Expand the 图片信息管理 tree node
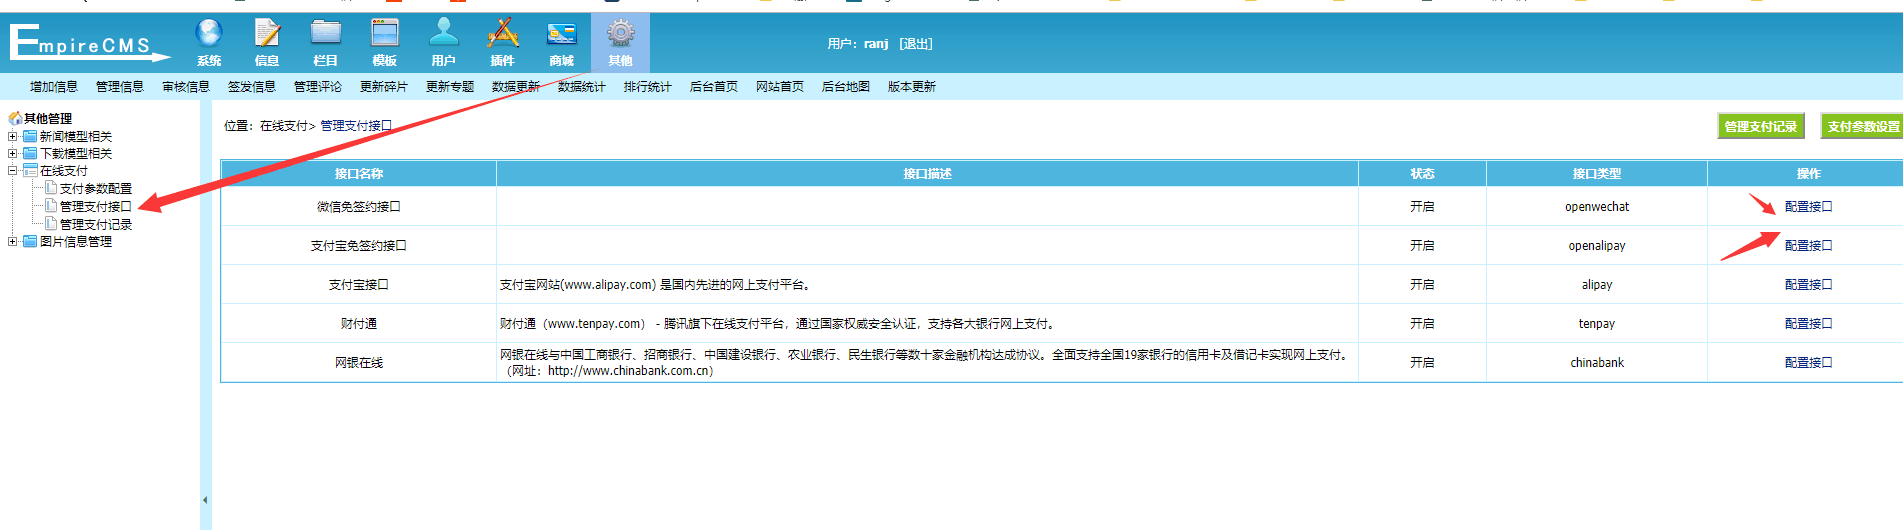The image size is (1903, 530). (x=13, y=241)
